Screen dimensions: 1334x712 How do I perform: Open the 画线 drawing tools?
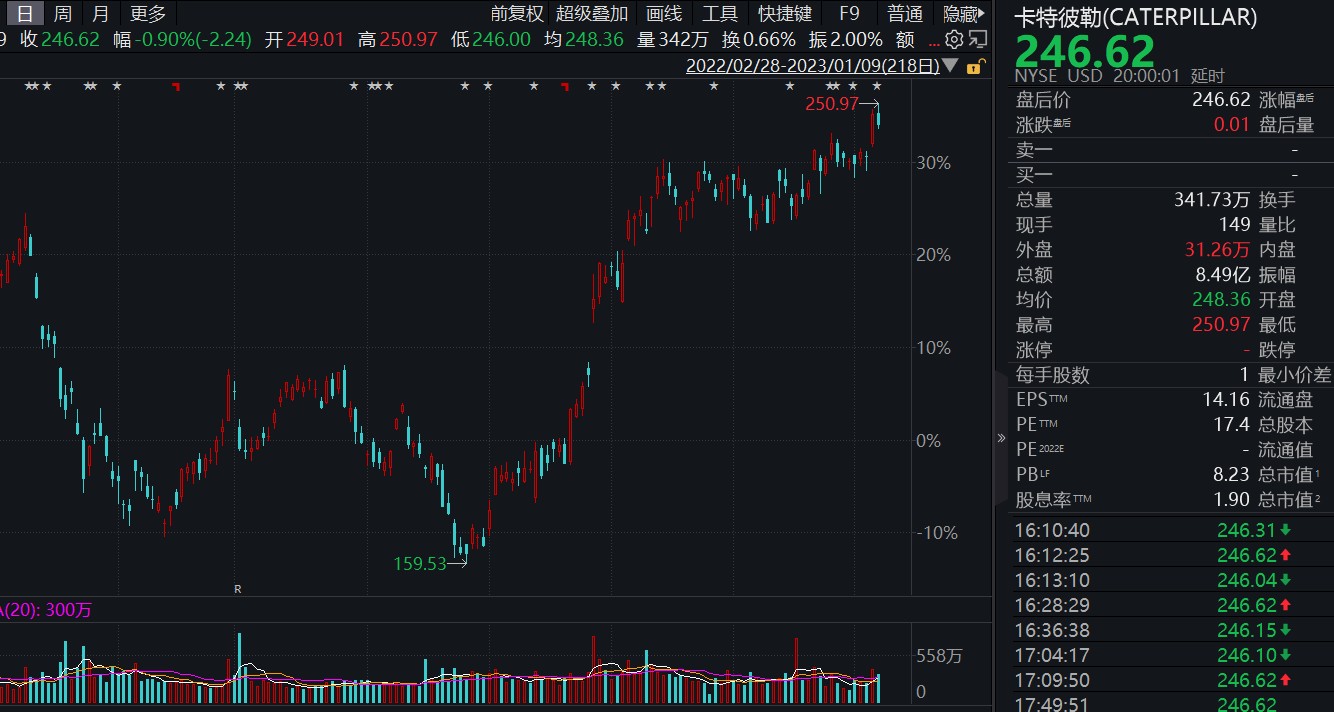pyautogui.click(x=663, y=14)
